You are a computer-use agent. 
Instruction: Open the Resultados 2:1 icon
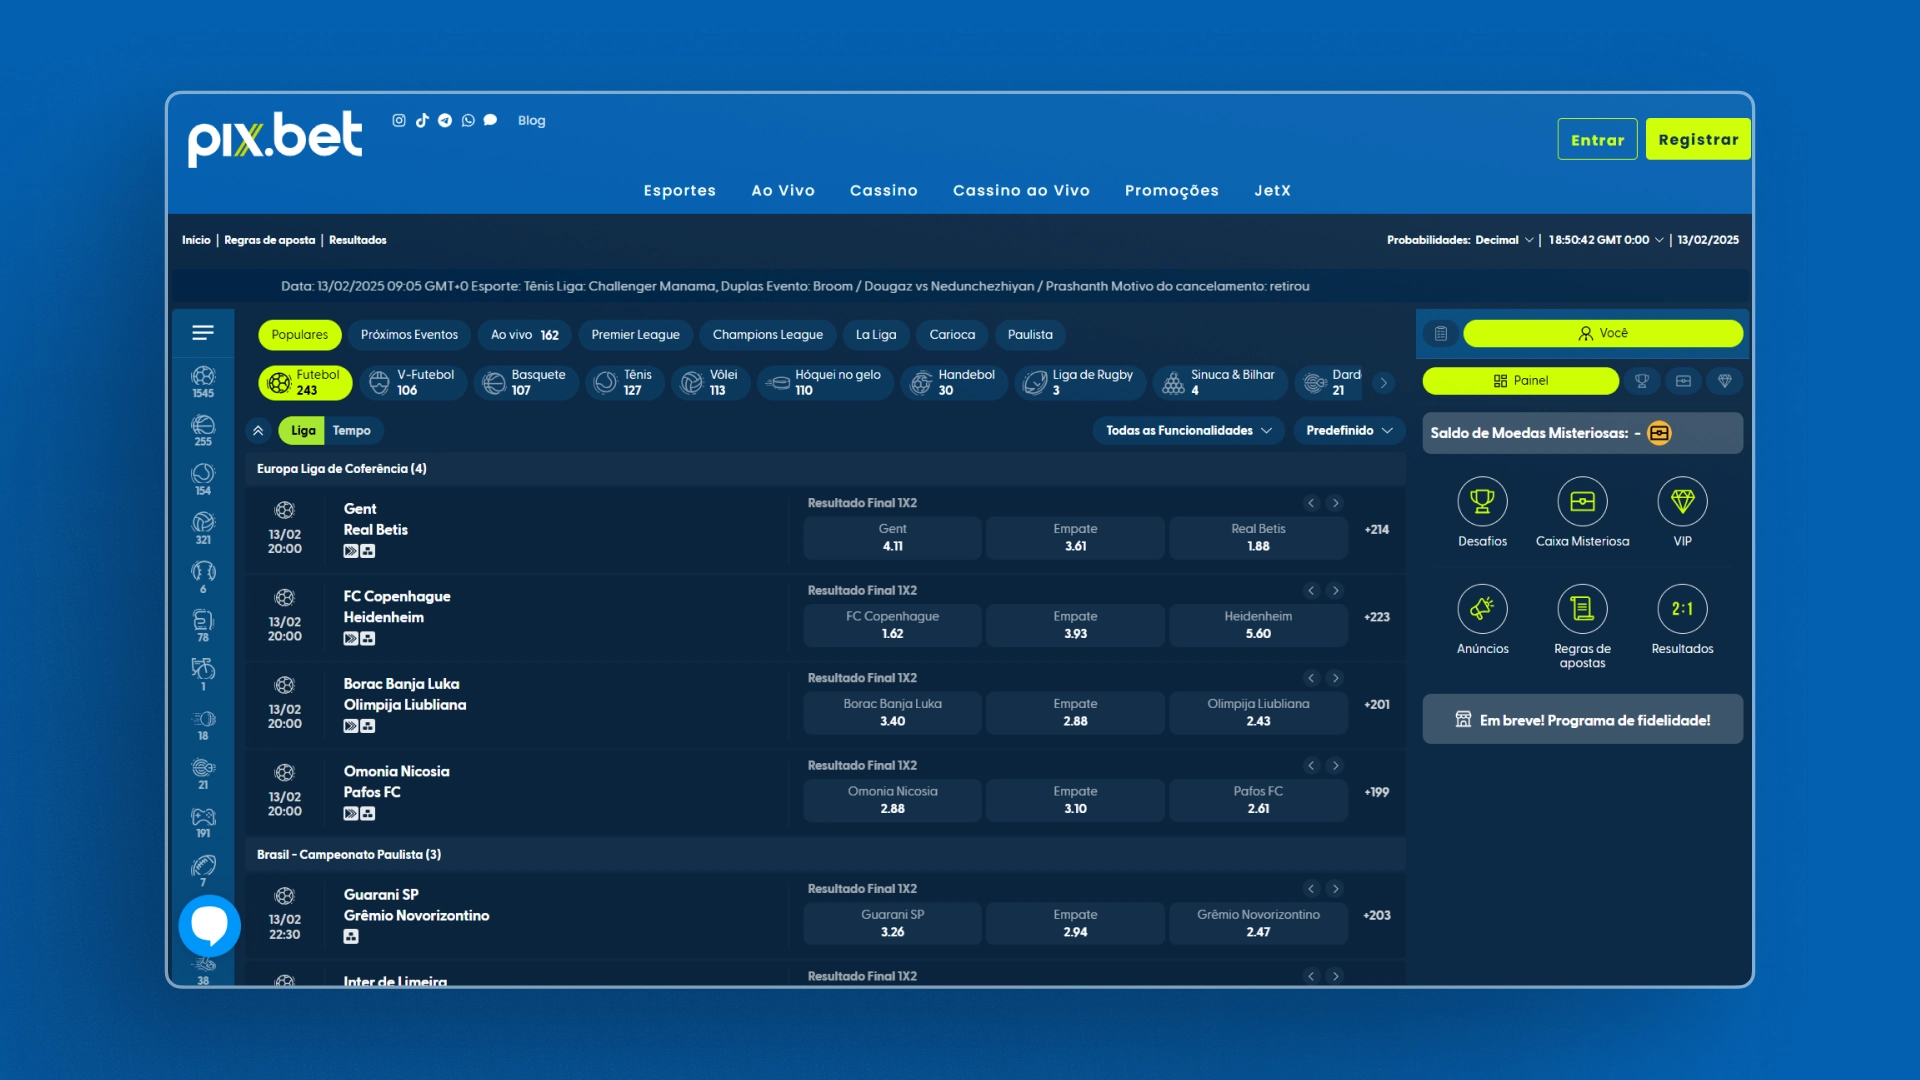pos(1682,608)
